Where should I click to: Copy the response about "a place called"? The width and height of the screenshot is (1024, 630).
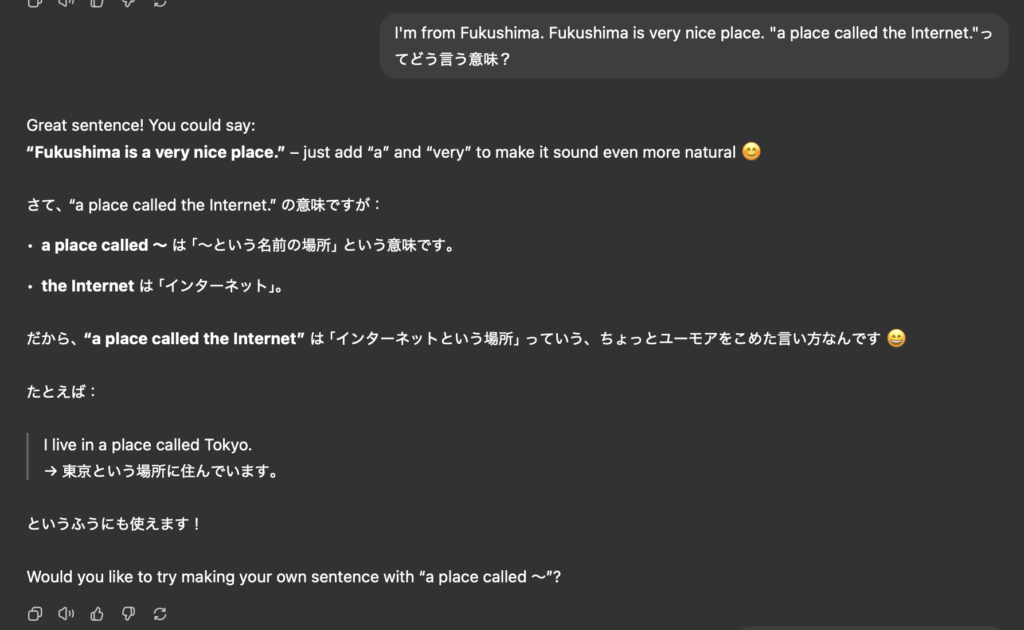click(x=35, y=614)
